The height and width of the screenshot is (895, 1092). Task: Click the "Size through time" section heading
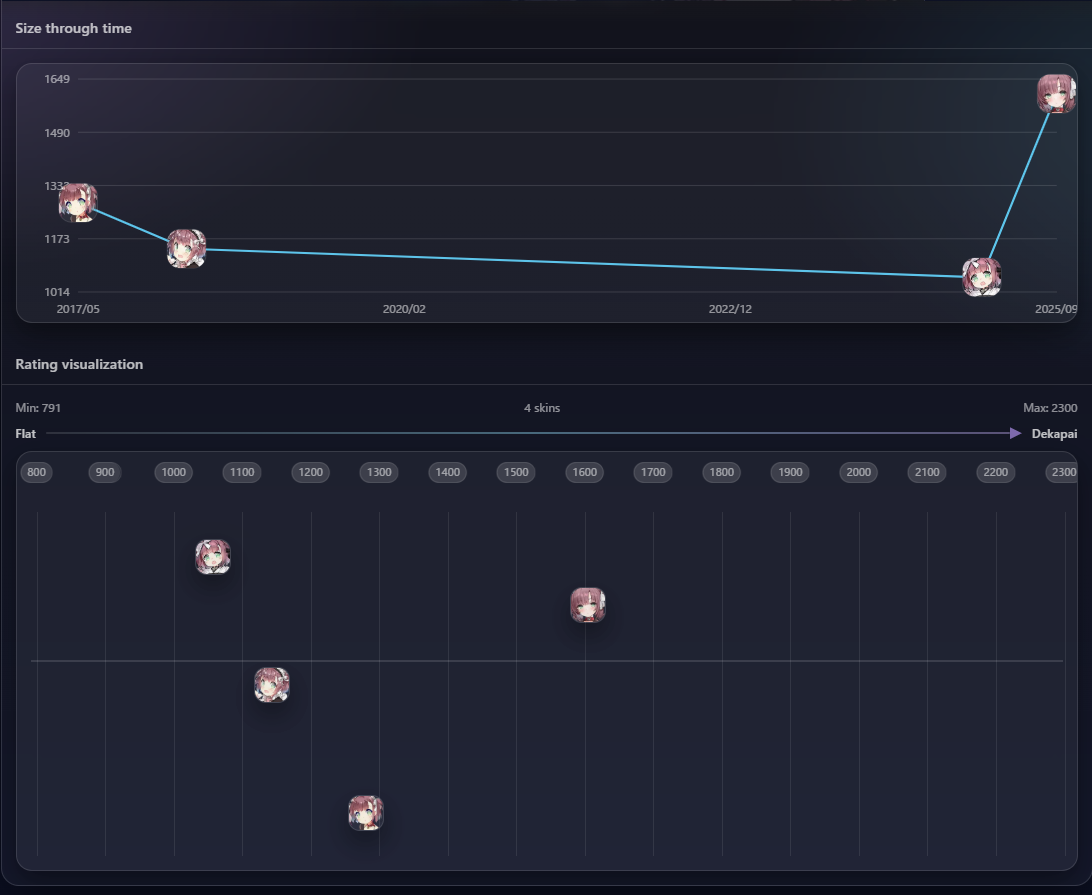point(74,28)
